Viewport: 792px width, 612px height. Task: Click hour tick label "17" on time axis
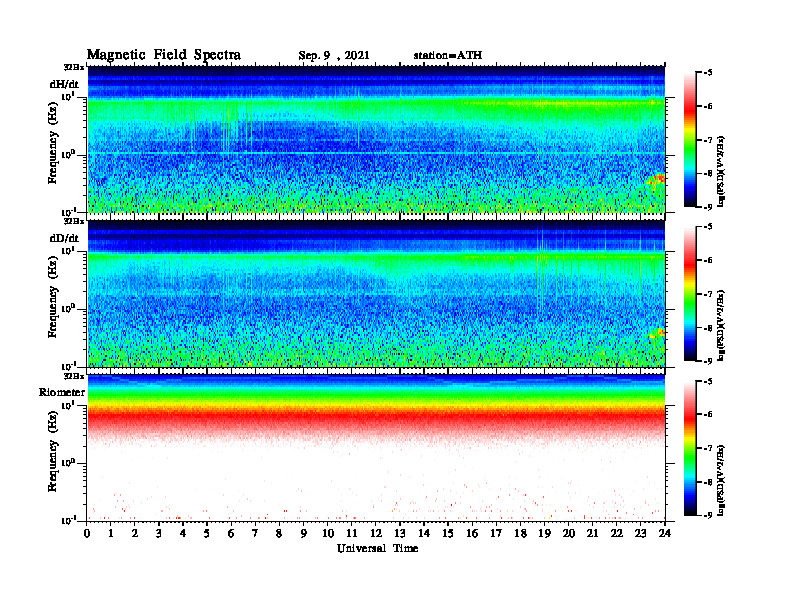coord(496,533)
